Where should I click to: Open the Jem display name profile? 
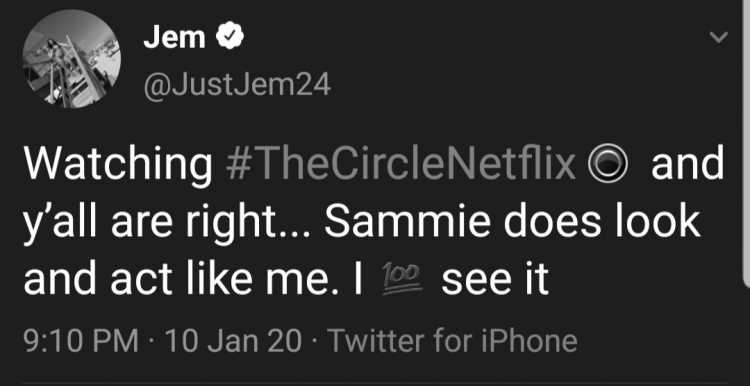[x=175, y=37]
